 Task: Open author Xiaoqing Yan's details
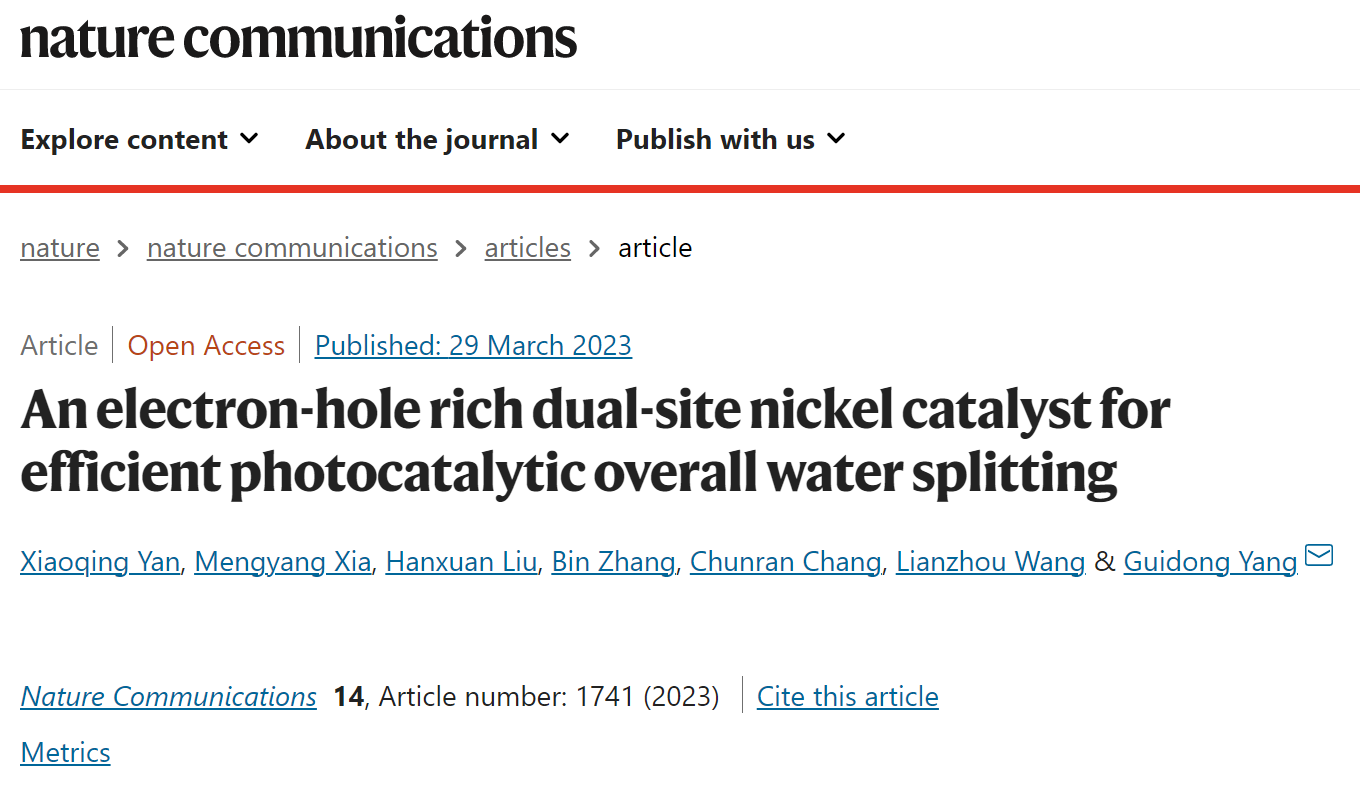(100, 562)
